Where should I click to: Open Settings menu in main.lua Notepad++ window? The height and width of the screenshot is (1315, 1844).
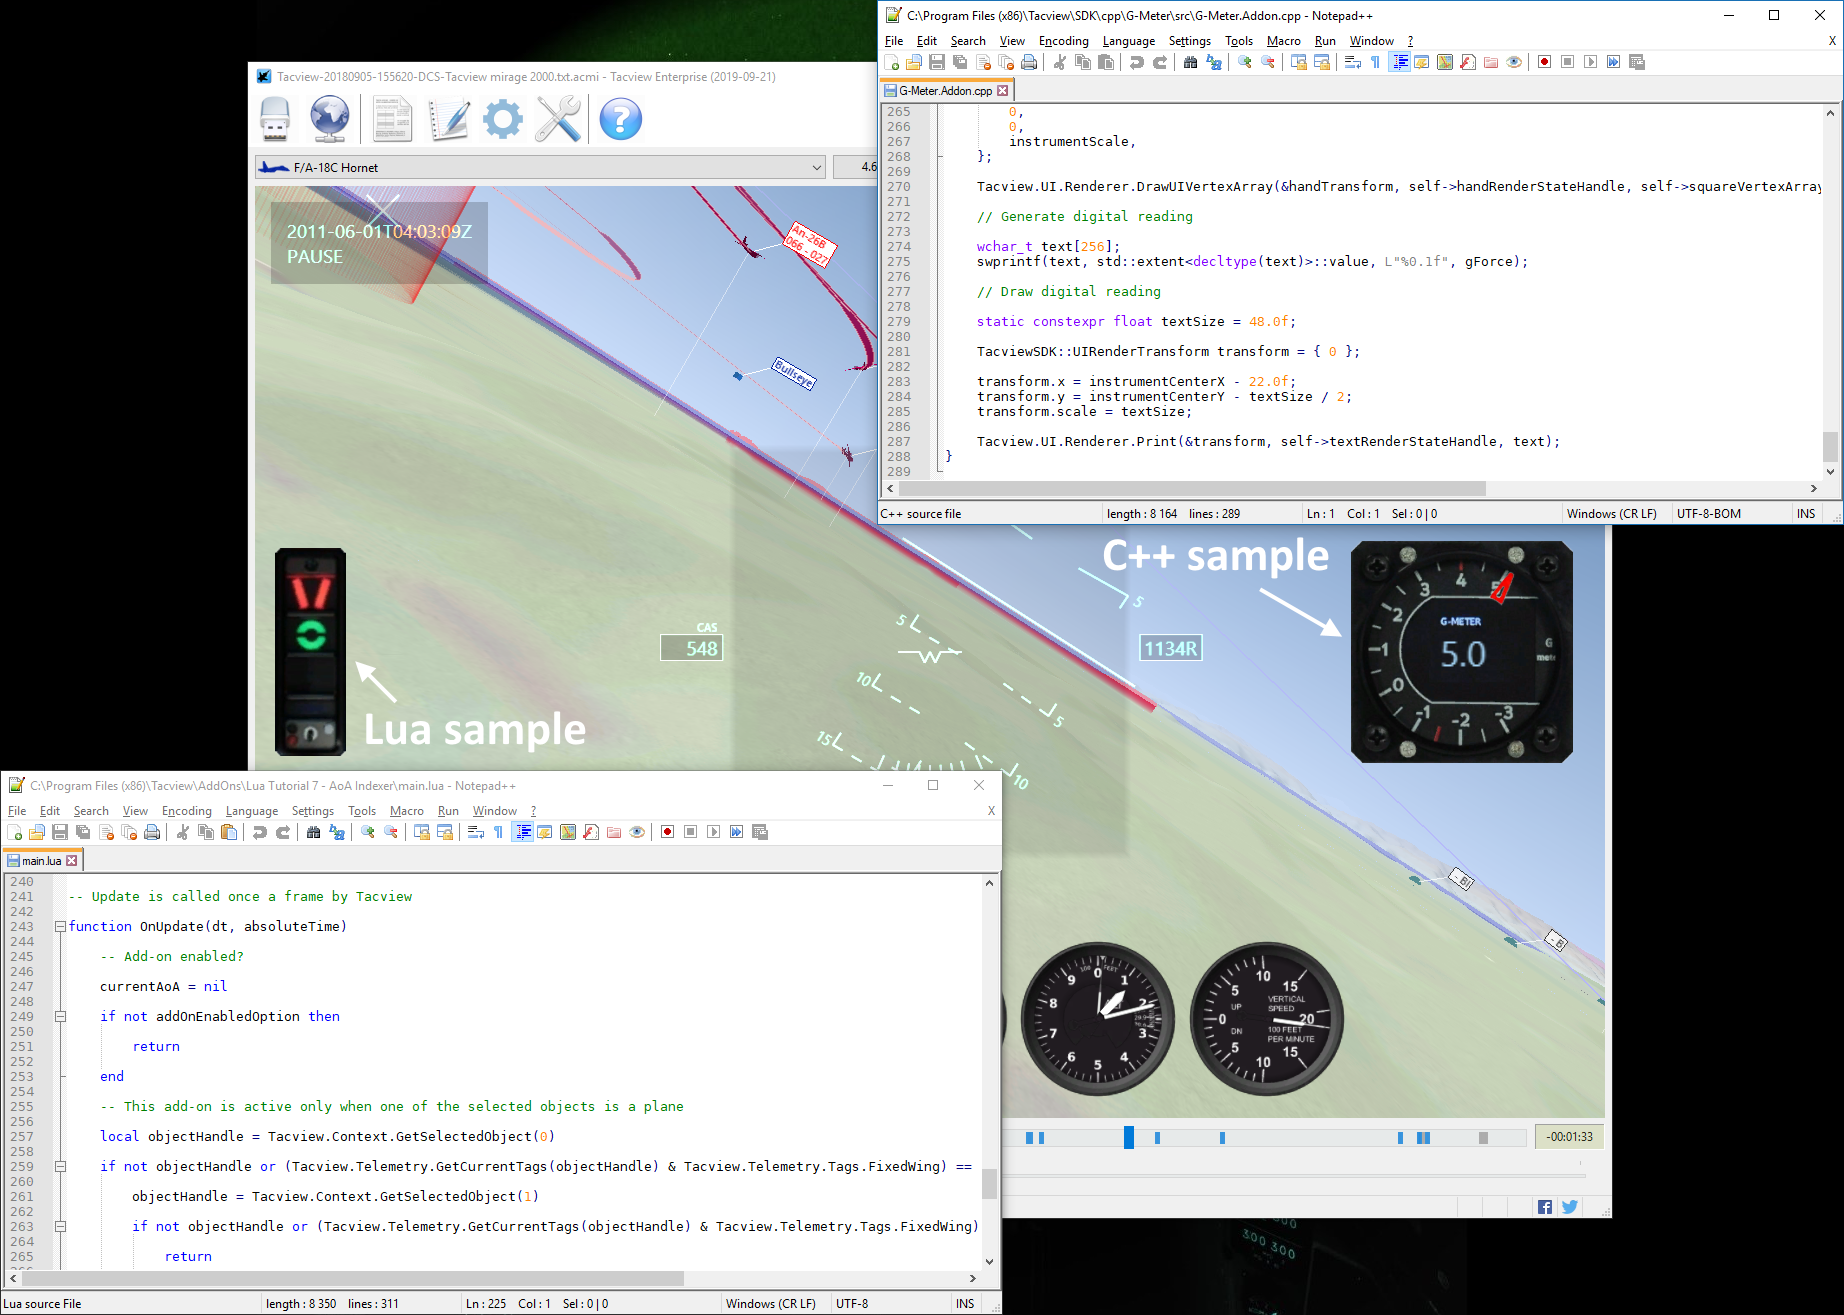tap(313, 811)
